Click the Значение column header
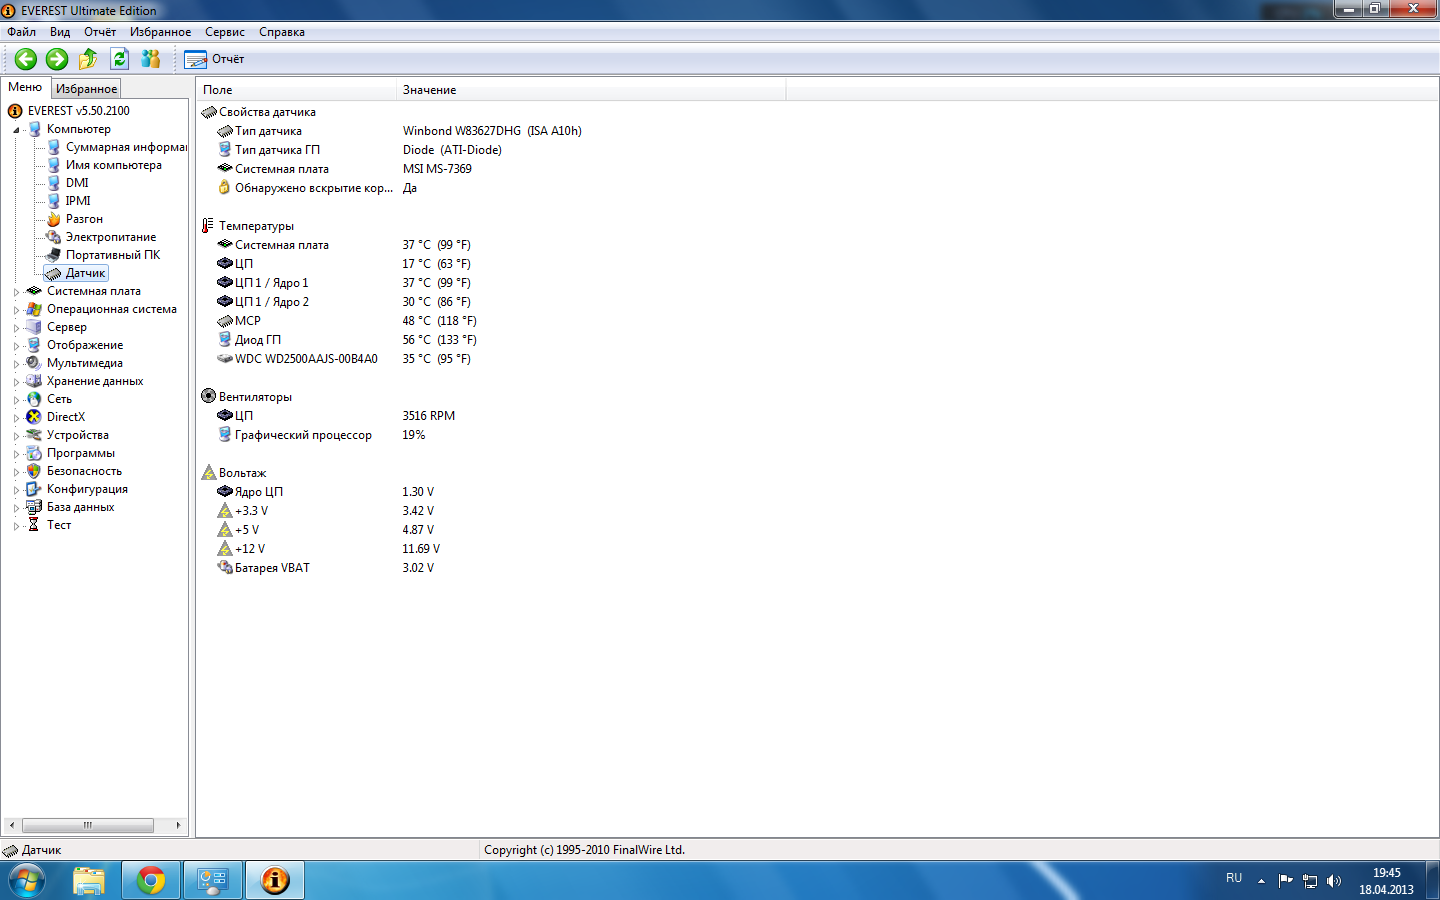Image resolution: width=1440 pixels, height=900 pixels. click(x=591, y=90)
